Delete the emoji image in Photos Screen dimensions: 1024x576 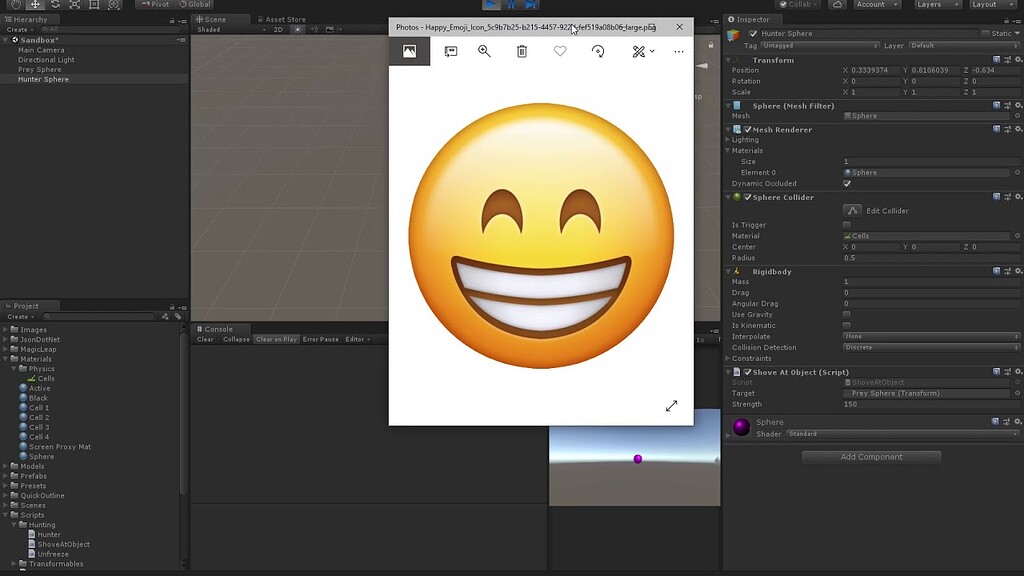pyautogui.click(x=521, y=51)
